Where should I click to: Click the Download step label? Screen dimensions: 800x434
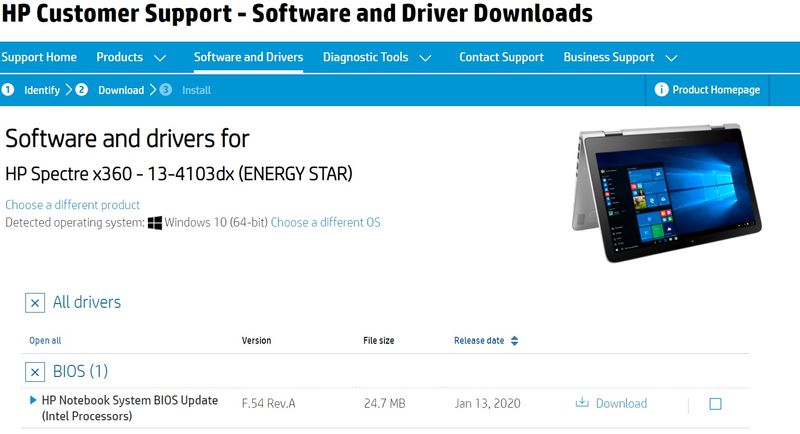click(x=121, y=90)
